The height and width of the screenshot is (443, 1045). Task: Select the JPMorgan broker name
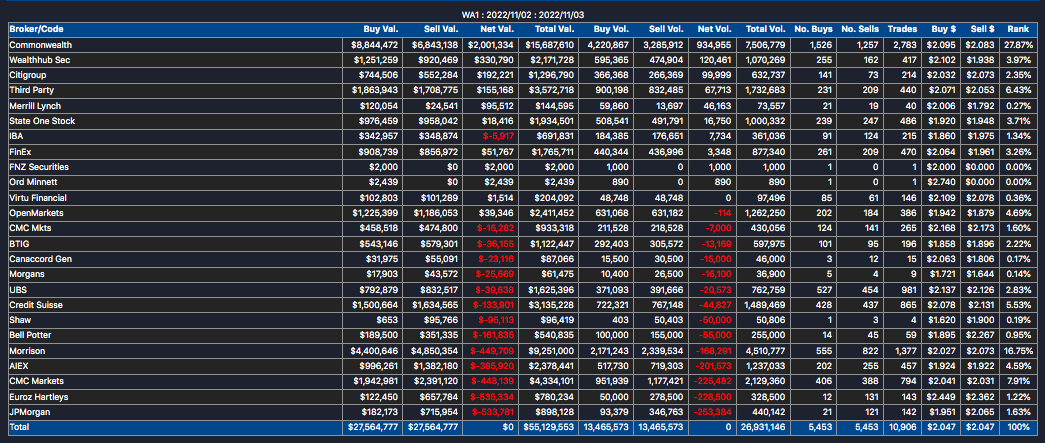[30, 412]
